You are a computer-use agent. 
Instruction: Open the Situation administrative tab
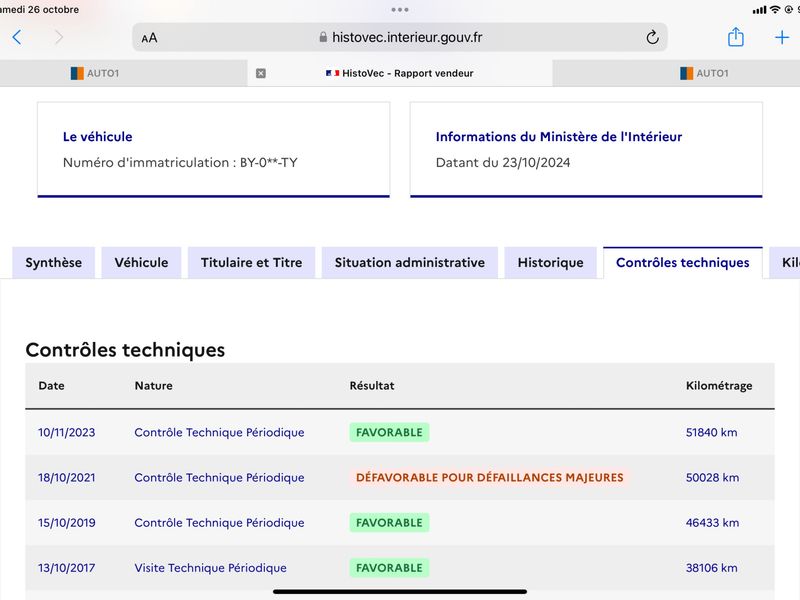[x=410, y=263]
